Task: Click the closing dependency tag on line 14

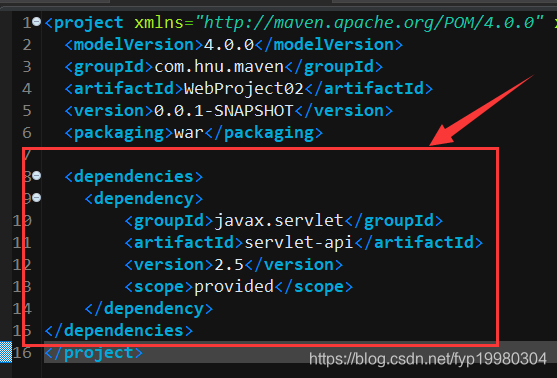Action: [x=148, y=309]
